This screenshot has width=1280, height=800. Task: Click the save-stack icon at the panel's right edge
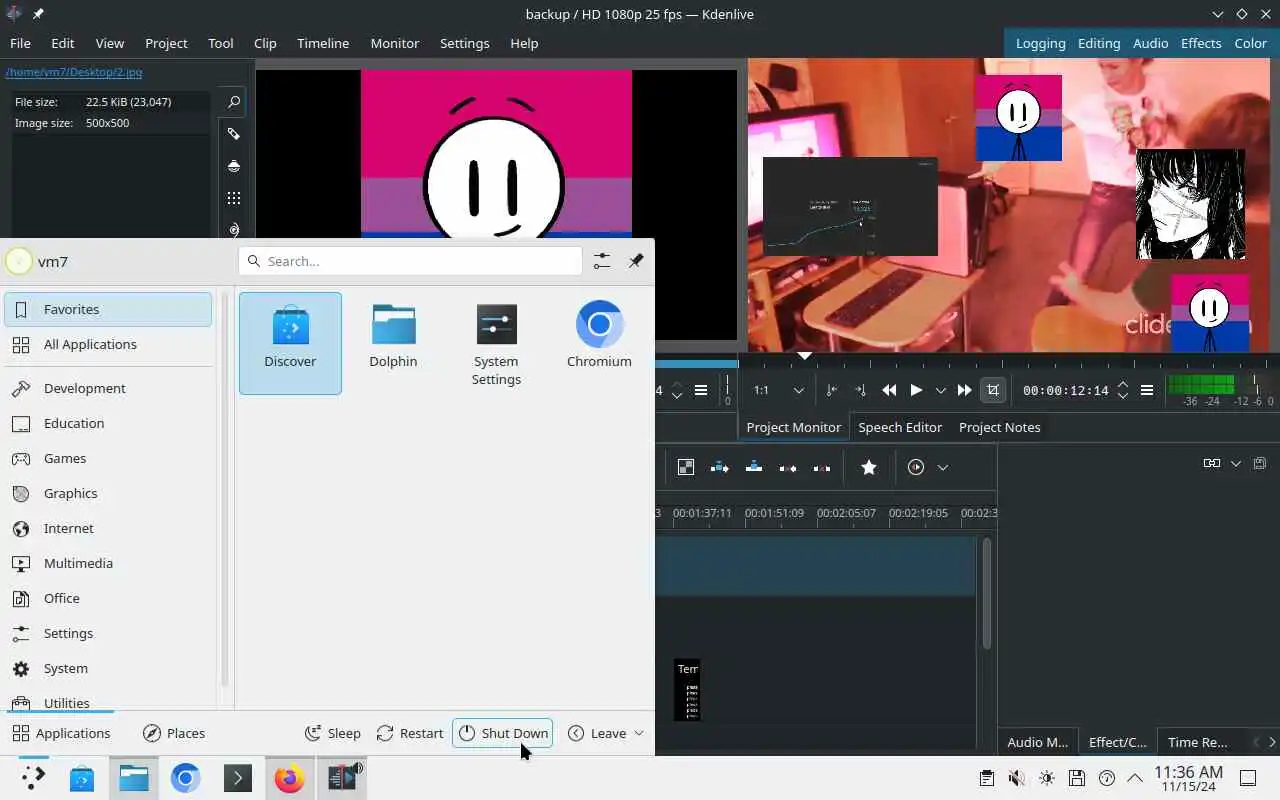[1259, 463]
